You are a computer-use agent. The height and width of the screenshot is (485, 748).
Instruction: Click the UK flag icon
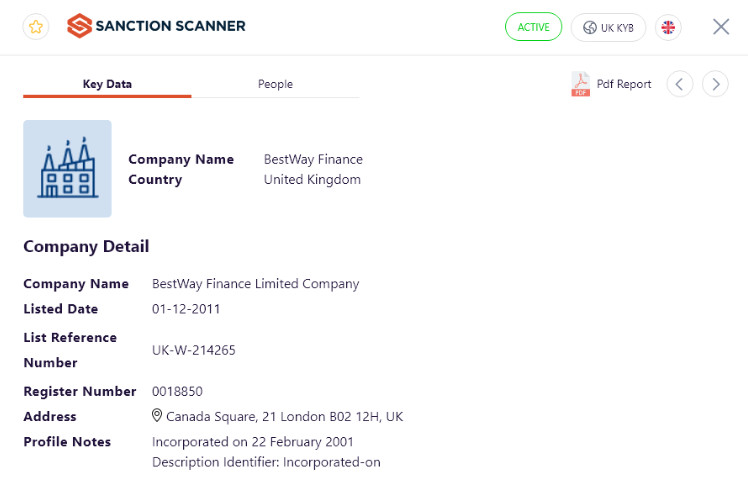pos(668,28)
